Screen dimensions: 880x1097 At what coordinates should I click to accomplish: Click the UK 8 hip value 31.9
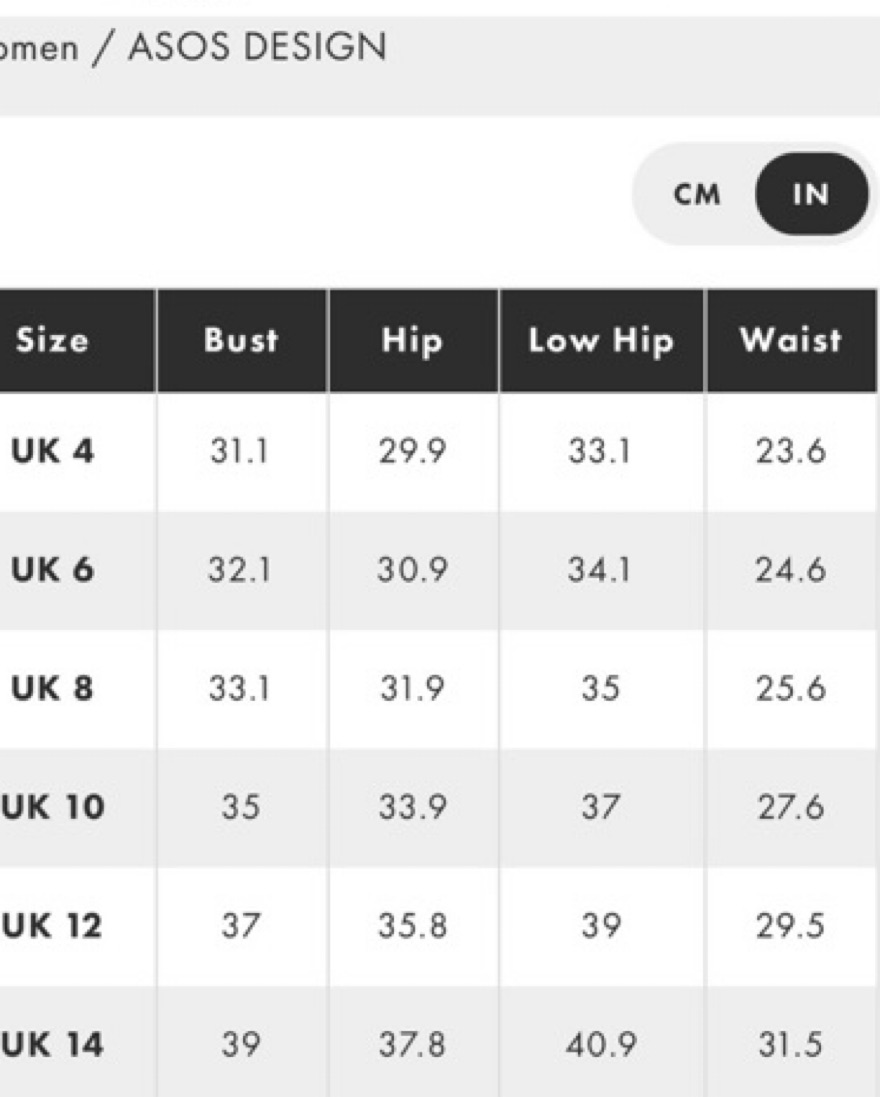[412, 689]
